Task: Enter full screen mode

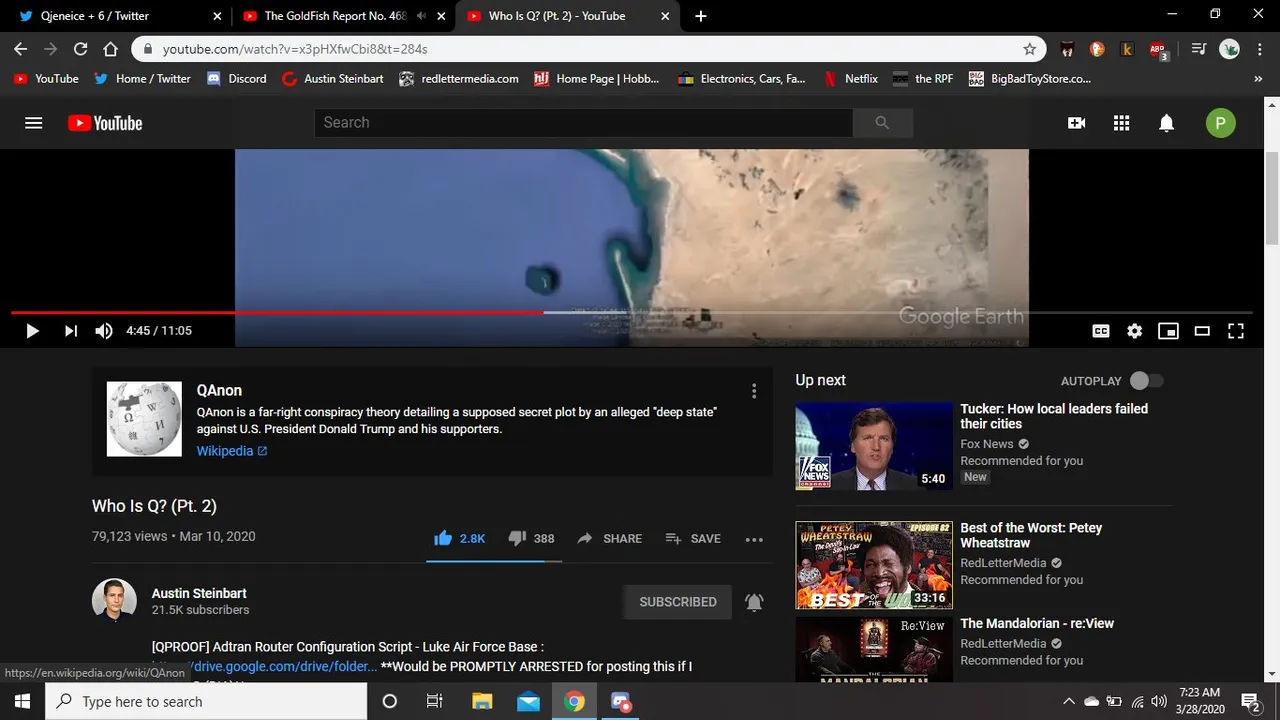Action: click(x=1236, y=331)
